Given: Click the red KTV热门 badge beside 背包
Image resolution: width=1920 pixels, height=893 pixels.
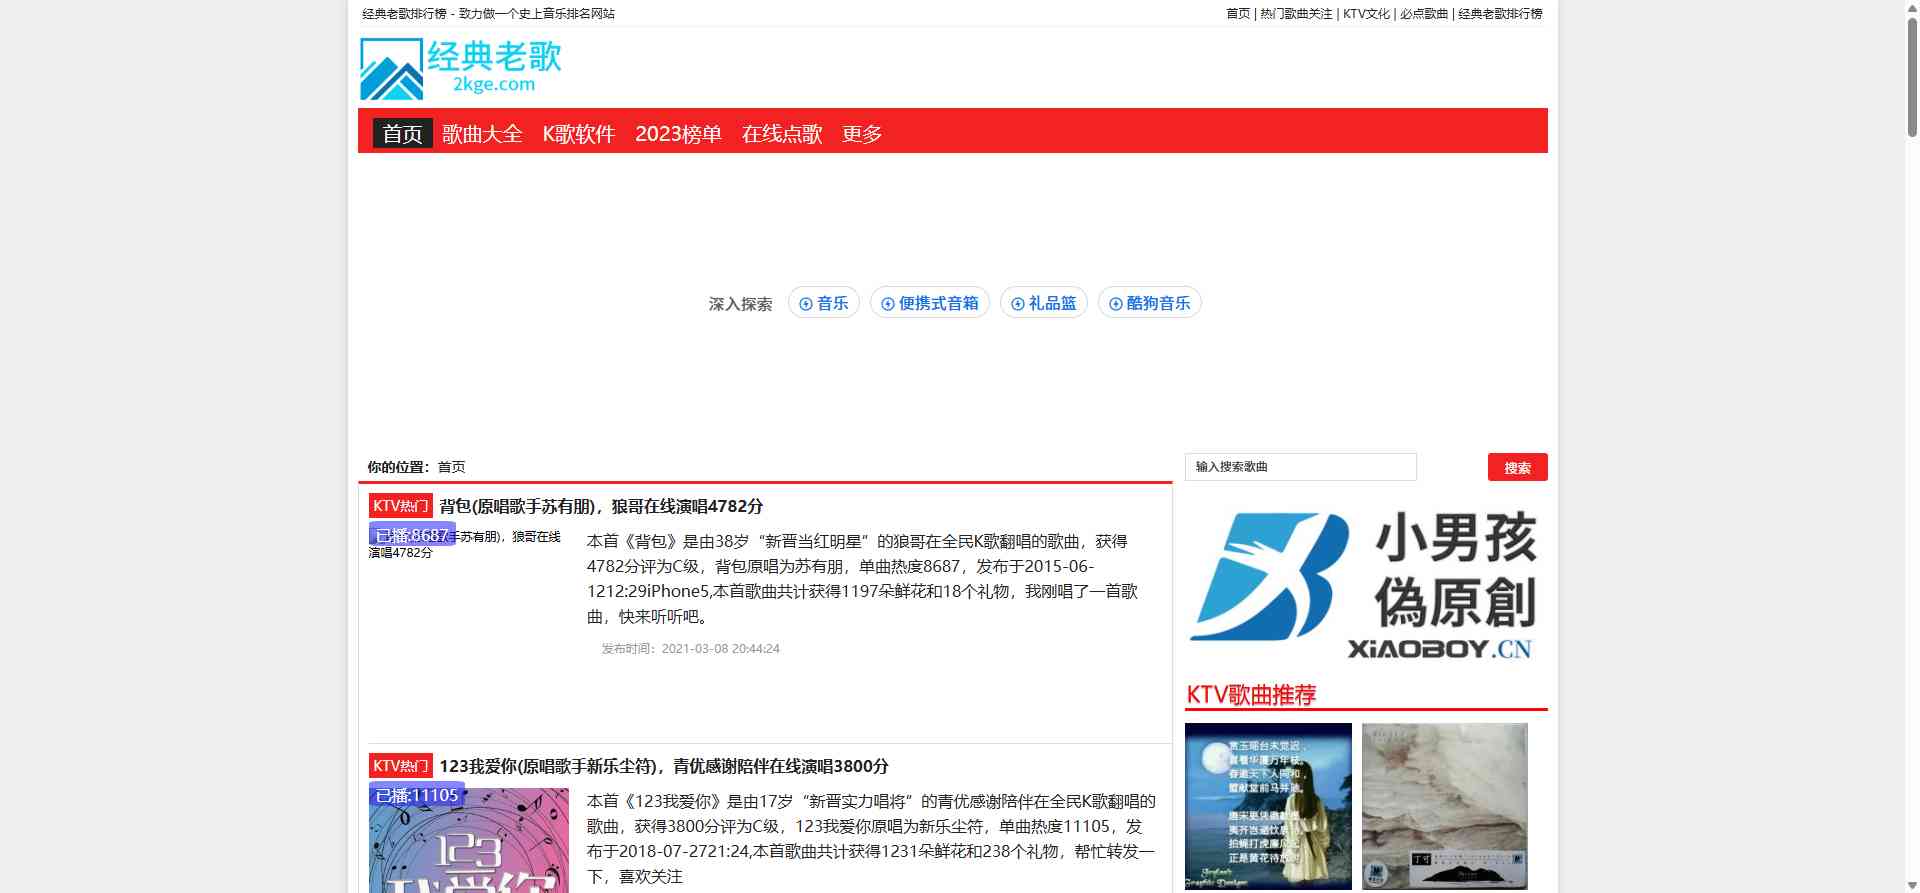Looking at the screenshot, I should coord(400,506).
